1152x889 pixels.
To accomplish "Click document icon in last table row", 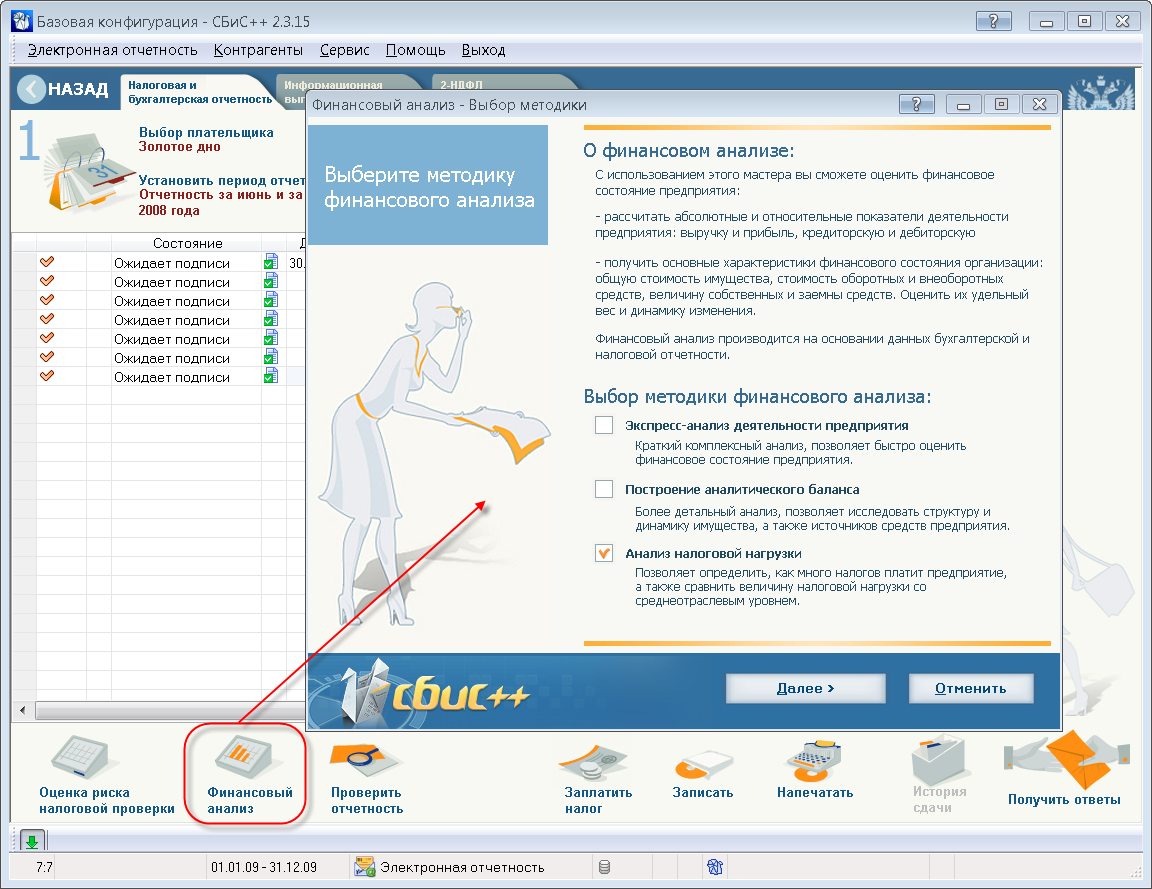I will point(271,375).
